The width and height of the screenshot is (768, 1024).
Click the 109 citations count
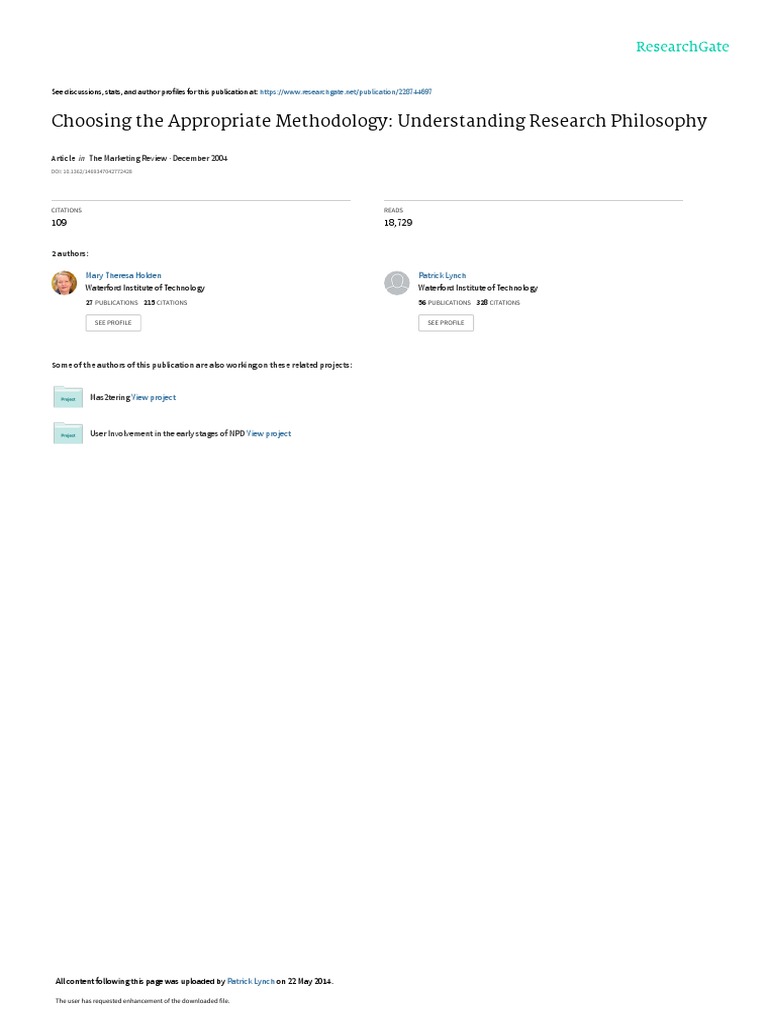59,223
